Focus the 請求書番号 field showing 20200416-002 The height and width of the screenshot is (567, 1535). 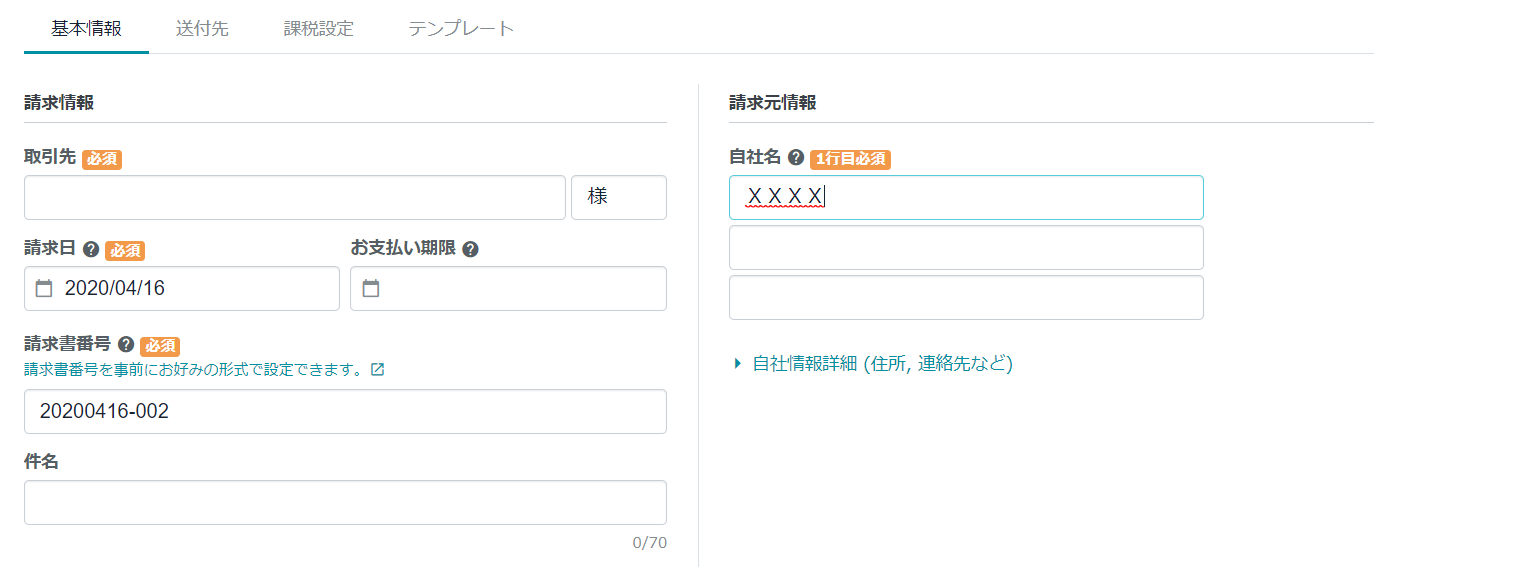[345, 412]
